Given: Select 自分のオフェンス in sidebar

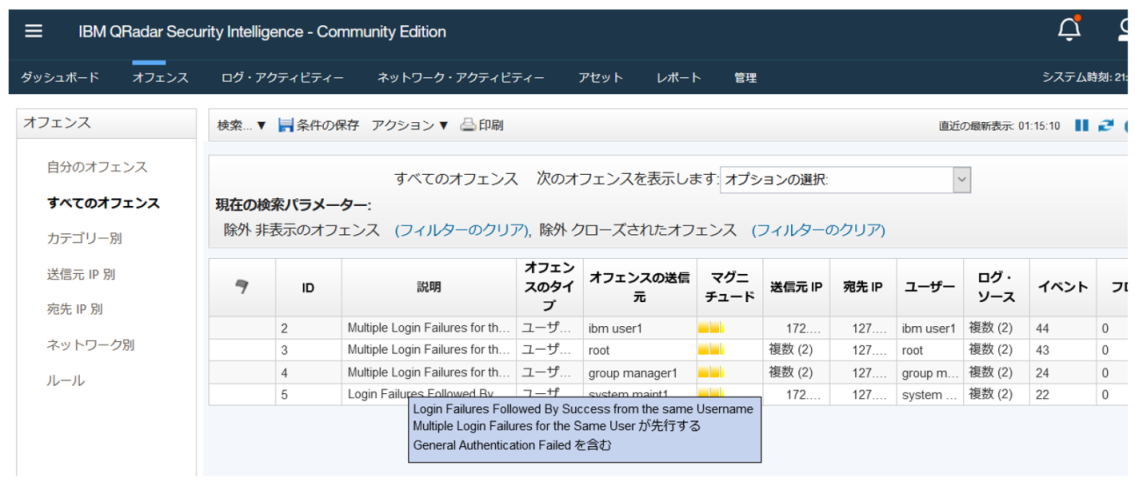Looking at the screenshot, I should point(98,167).
